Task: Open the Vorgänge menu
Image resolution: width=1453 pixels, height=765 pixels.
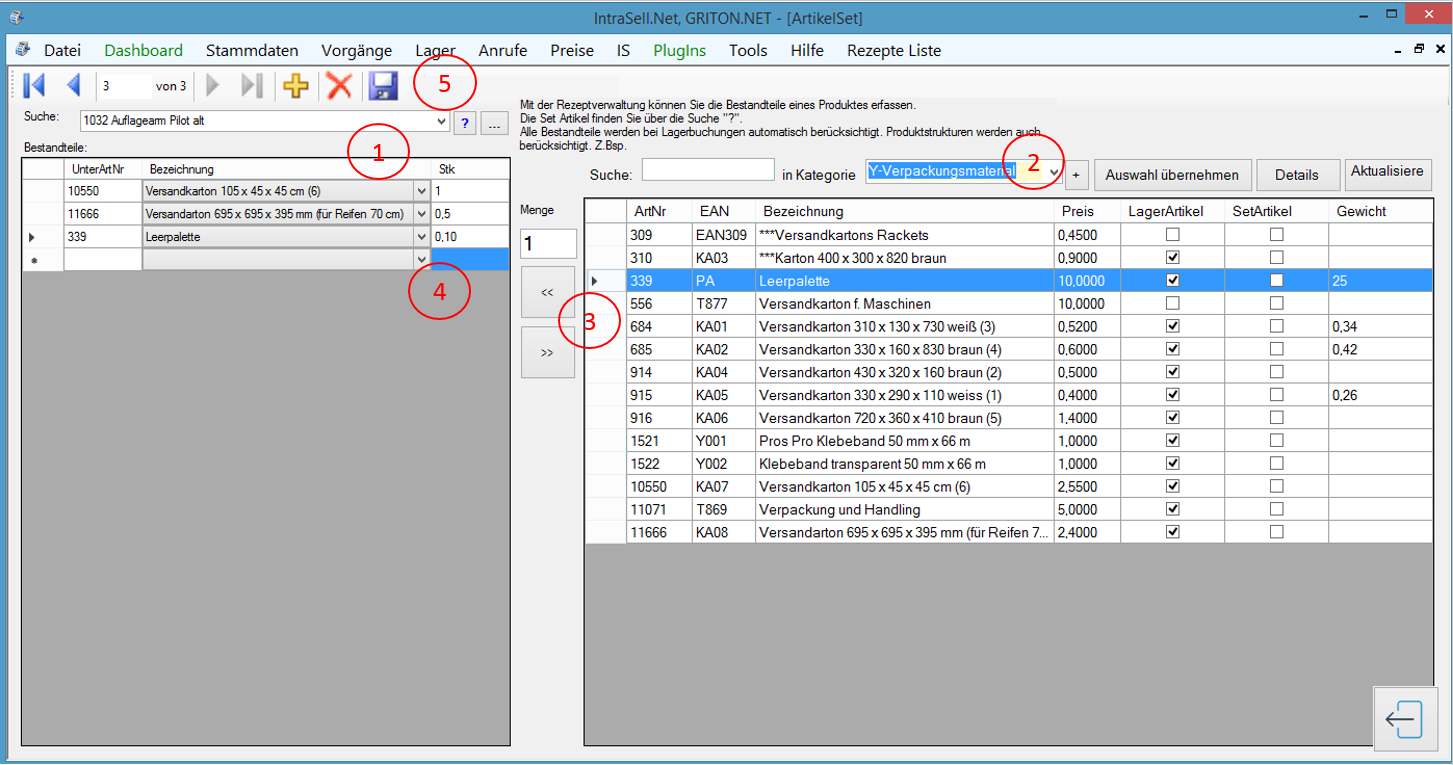Action: pyautogui.click(x=357, y=50)
